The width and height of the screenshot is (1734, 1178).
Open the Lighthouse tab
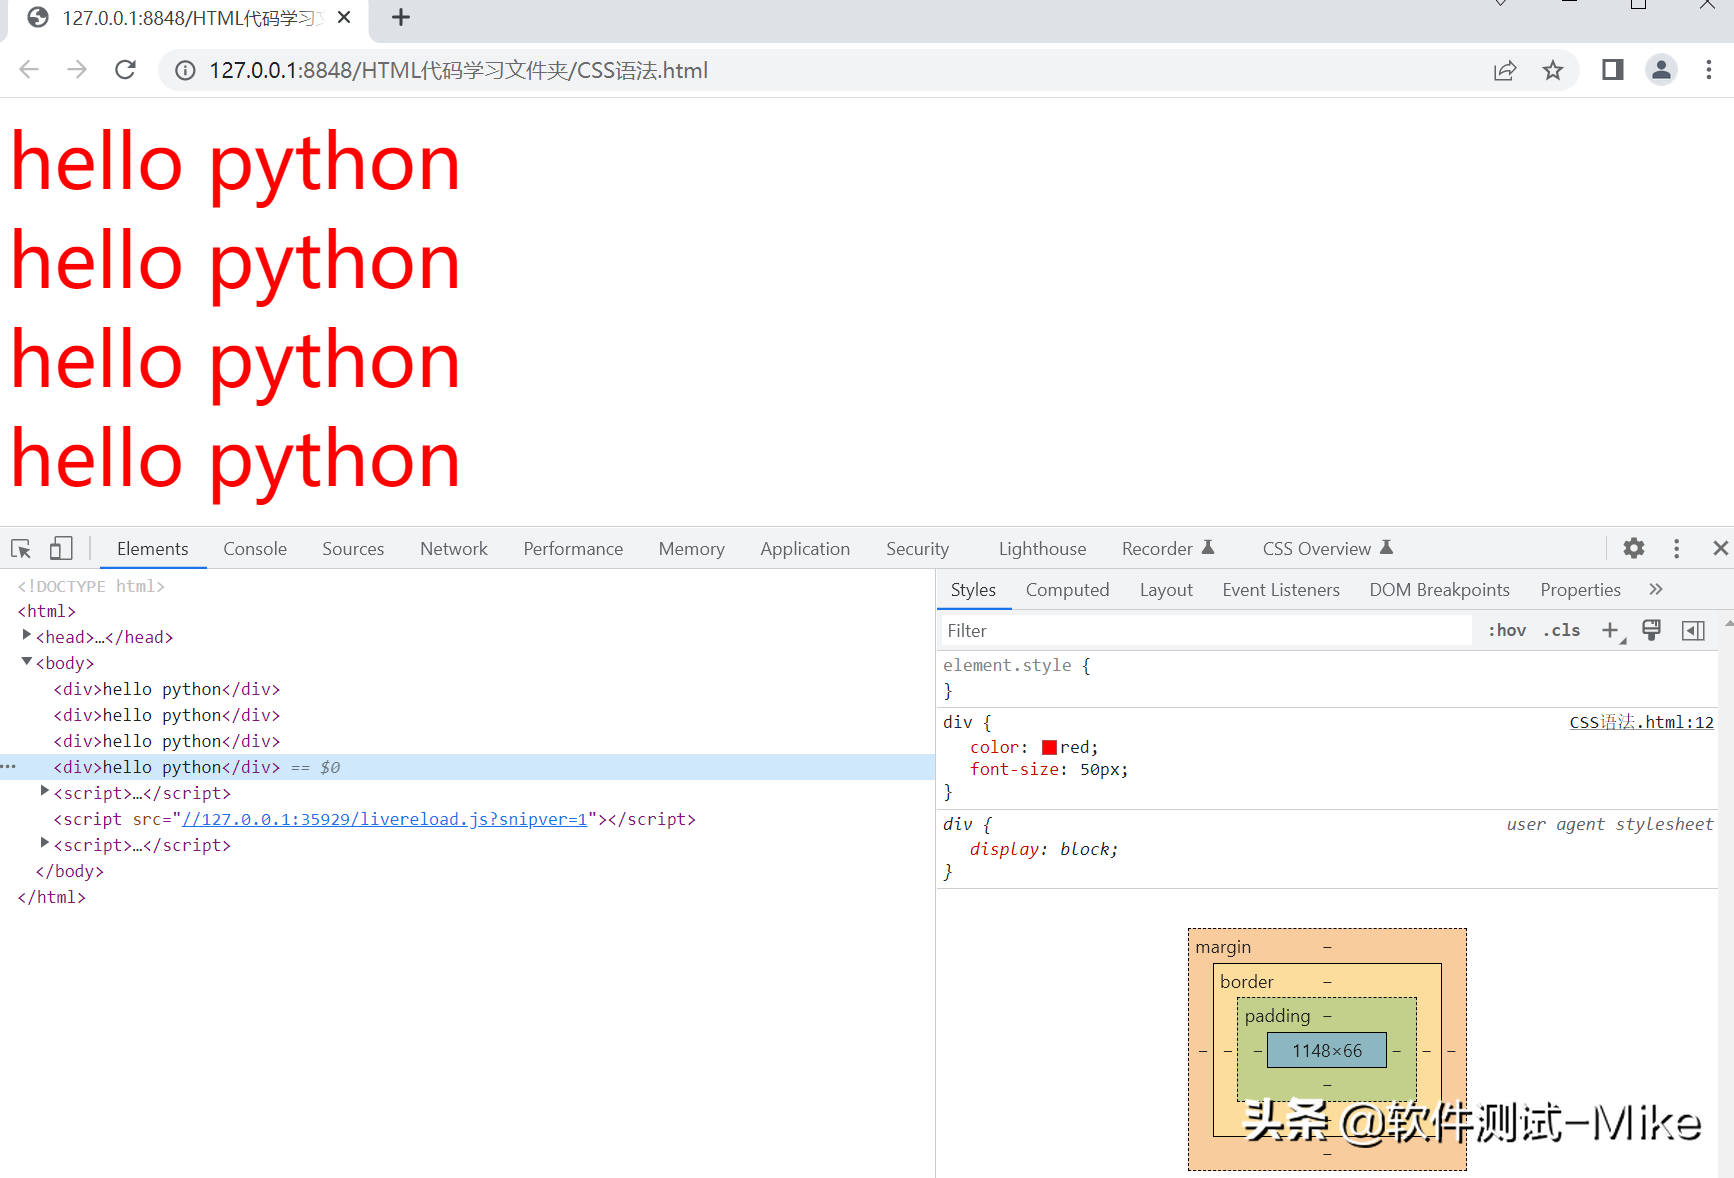(x=1042, y=549)
